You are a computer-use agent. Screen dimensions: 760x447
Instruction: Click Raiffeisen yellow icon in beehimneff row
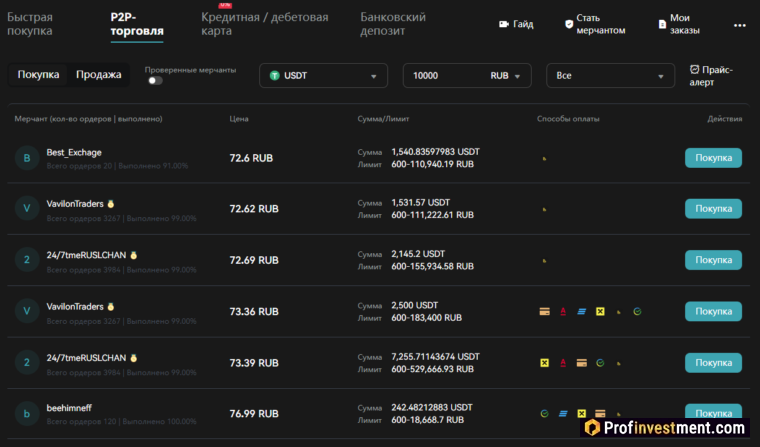(582, 414)
